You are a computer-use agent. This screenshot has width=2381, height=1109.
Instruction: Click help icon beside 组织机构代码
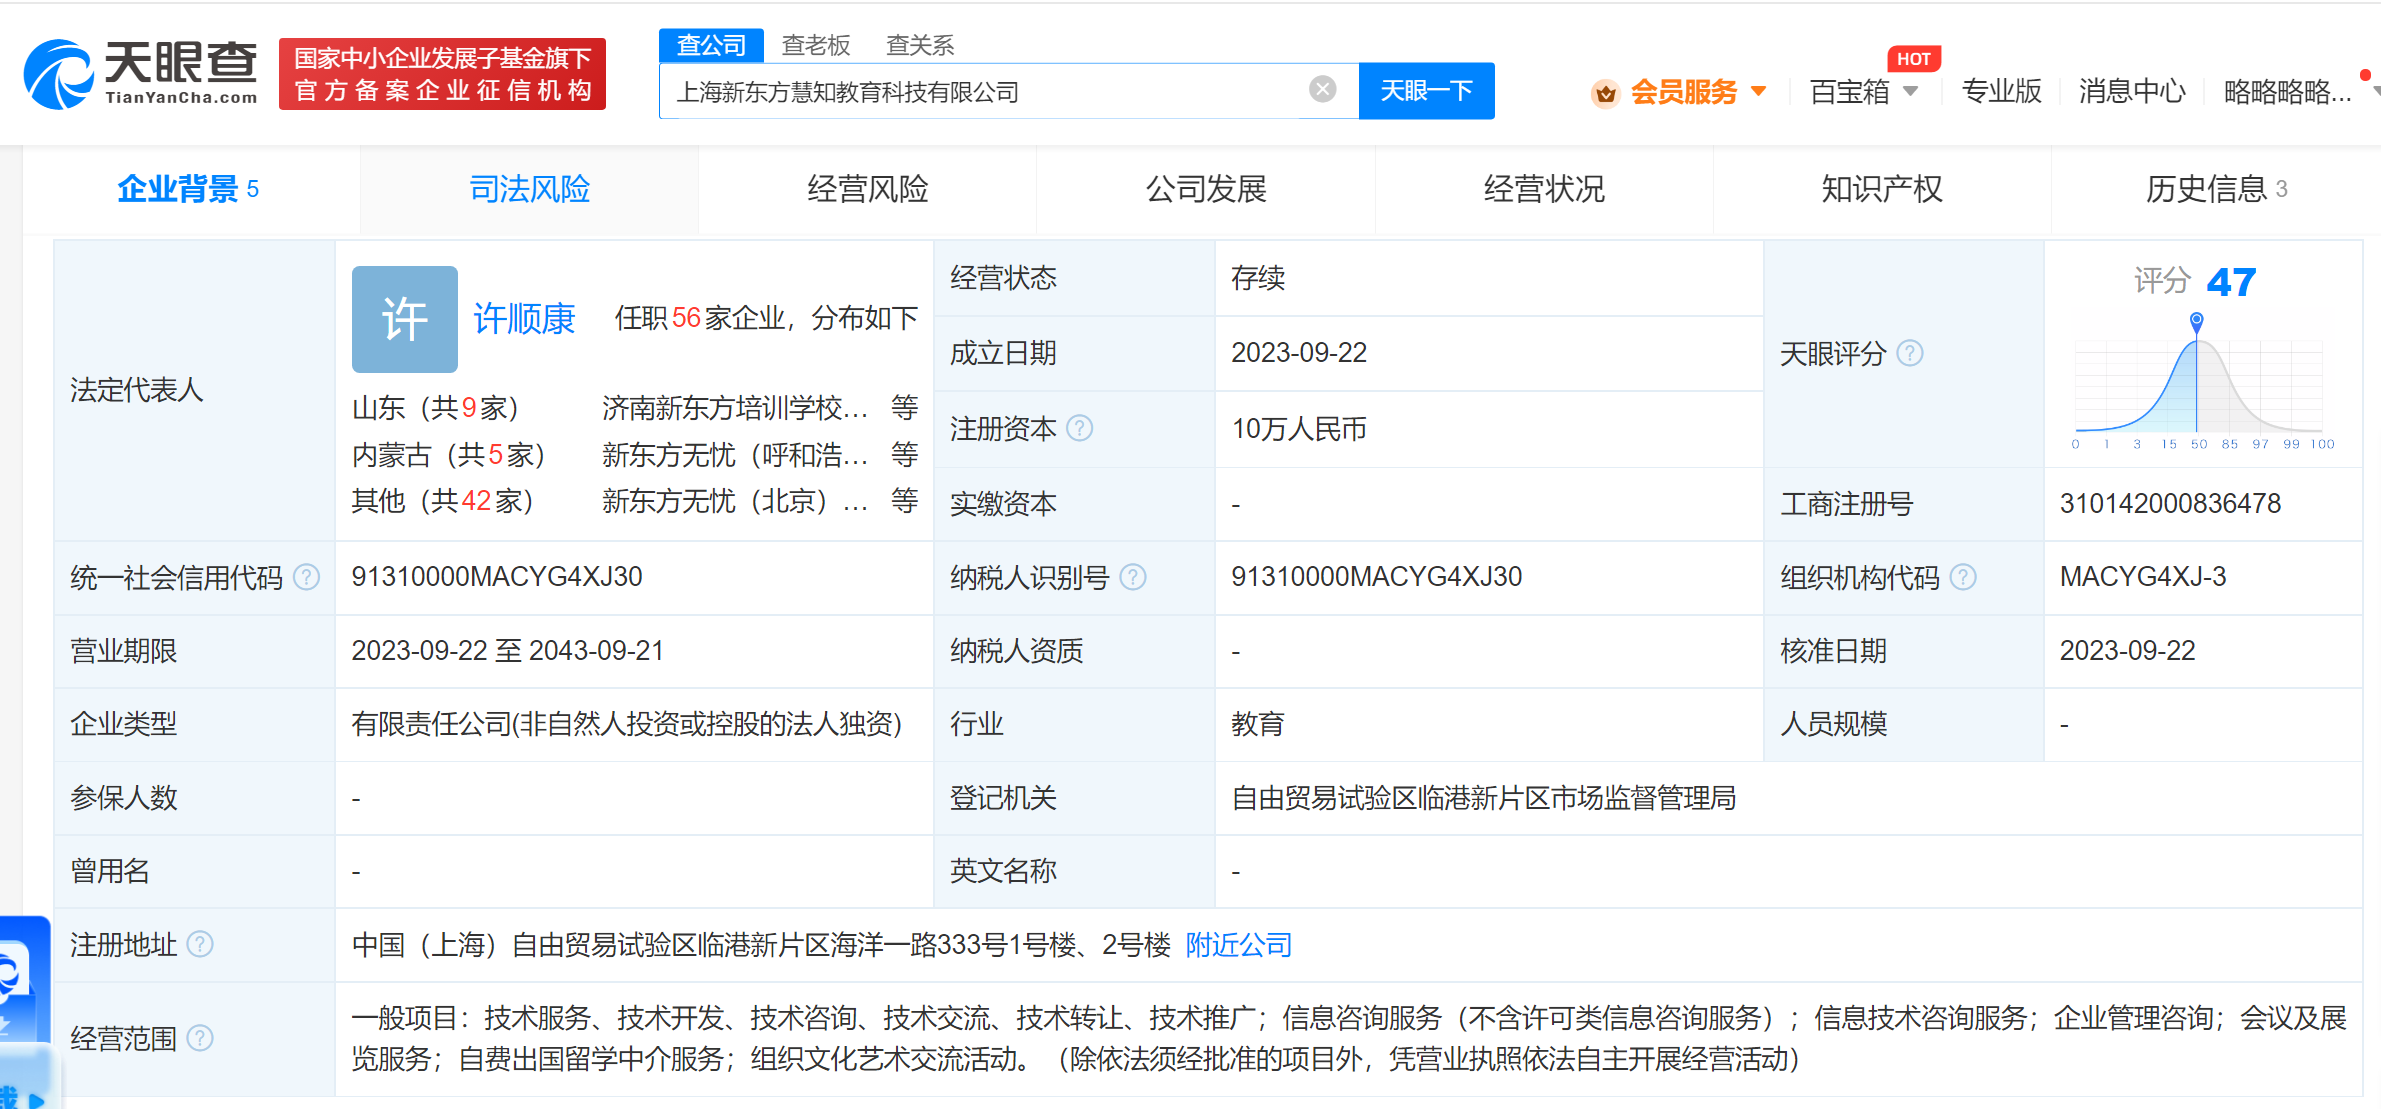[x=1962, y=577]
